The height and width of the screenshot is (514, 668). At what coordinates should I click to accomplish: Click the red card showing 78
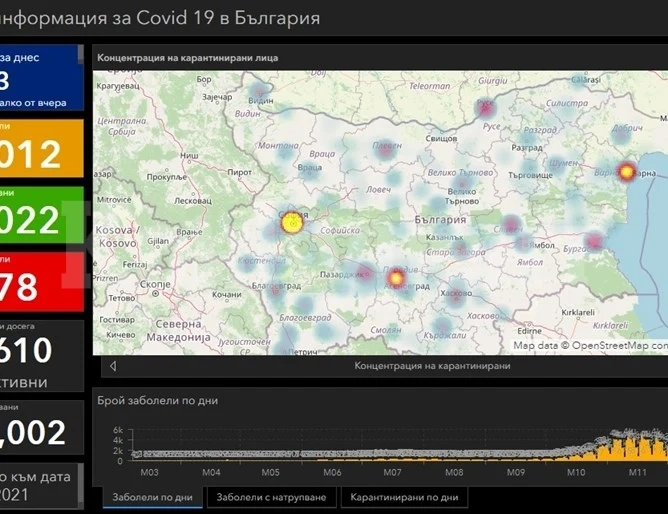coord(41,281)
